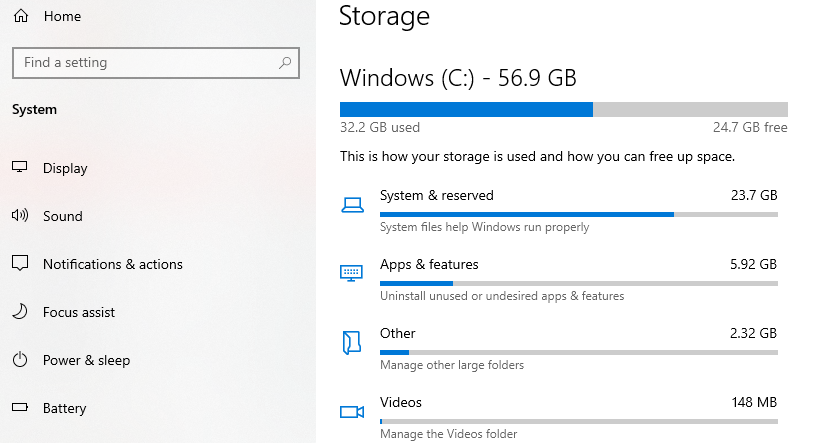Screen dimensions: 822x443
Task: Click the Apps & features keyboard icon
Action: click(x=351, y=273)
